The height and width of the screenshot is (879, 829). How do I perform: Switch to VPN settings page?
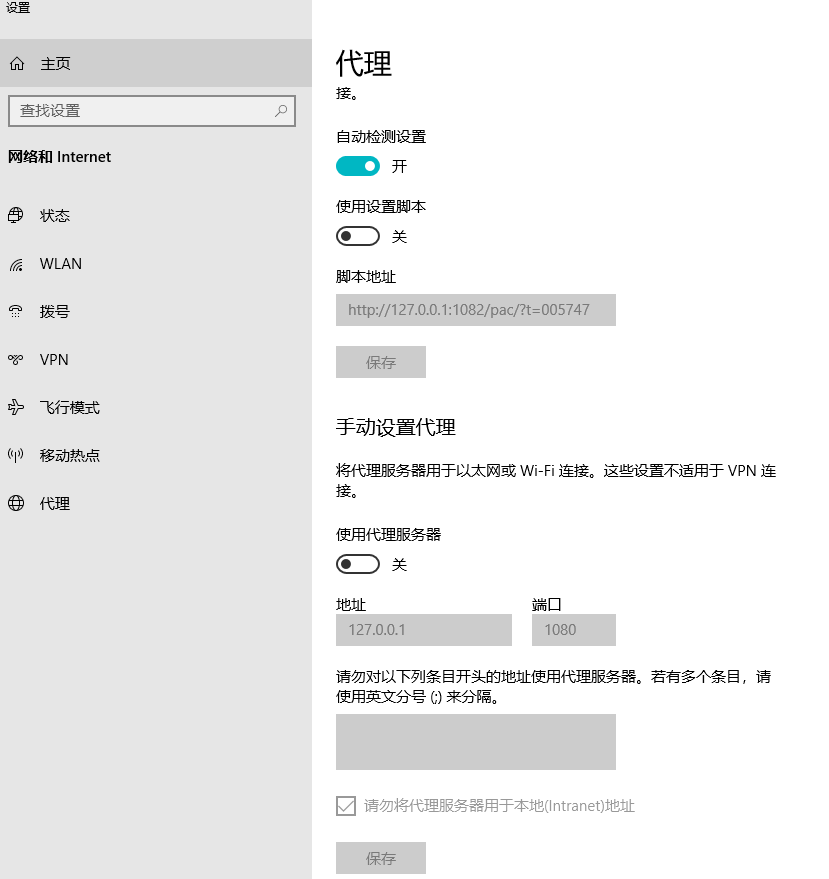156,359
